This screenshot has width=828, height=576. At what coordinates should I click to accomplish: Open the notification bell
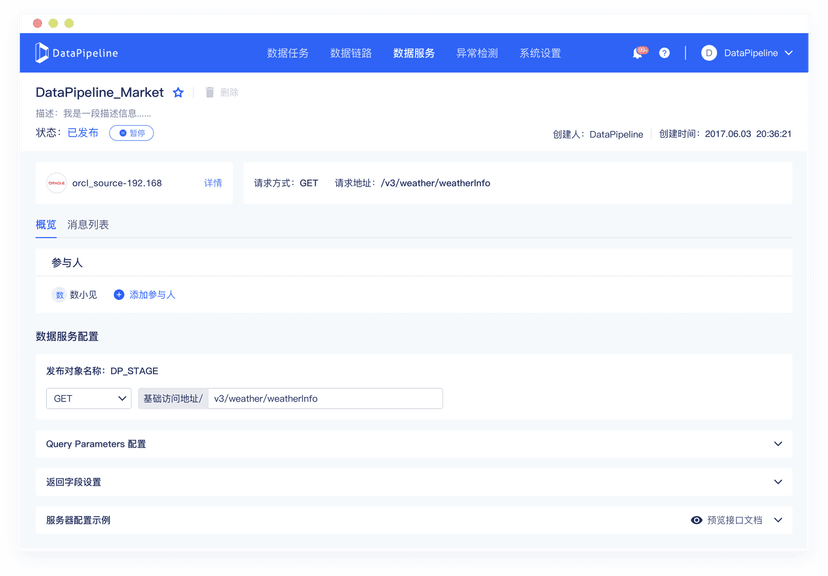[x=638, y=53]
